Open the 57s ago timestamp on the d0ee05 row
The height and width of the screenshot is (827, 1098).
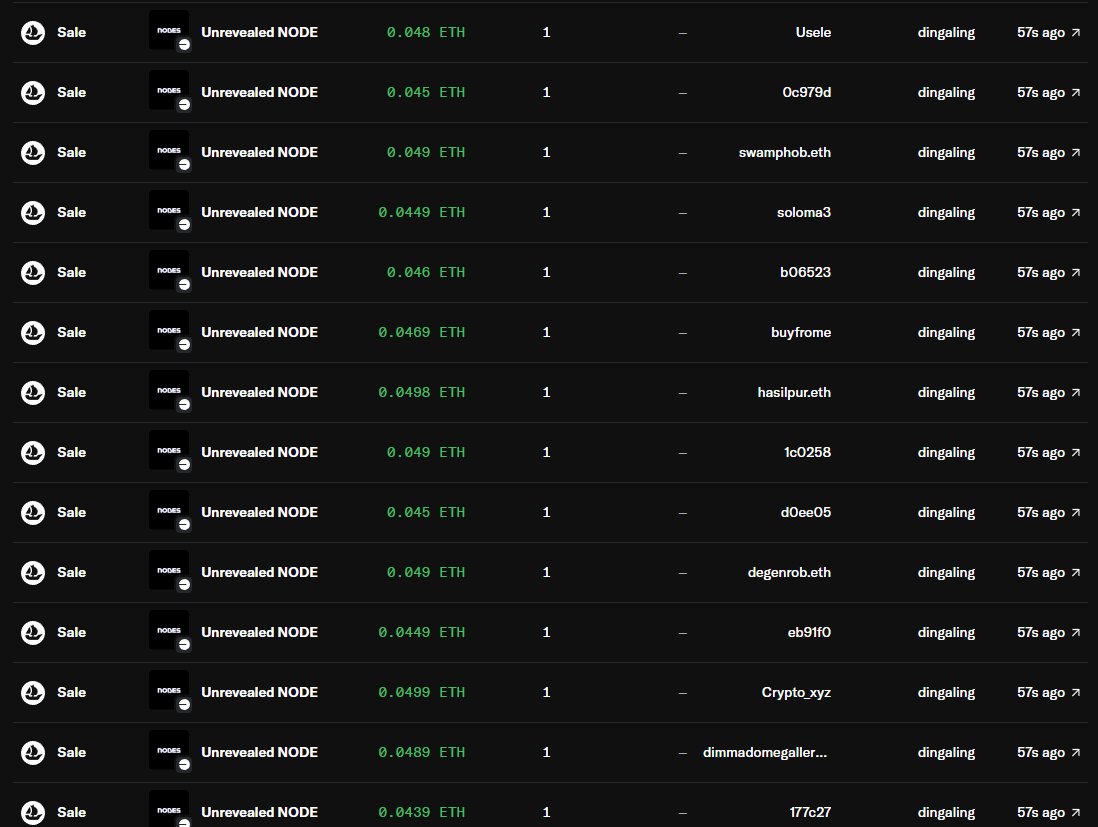tap(1041, 513)
